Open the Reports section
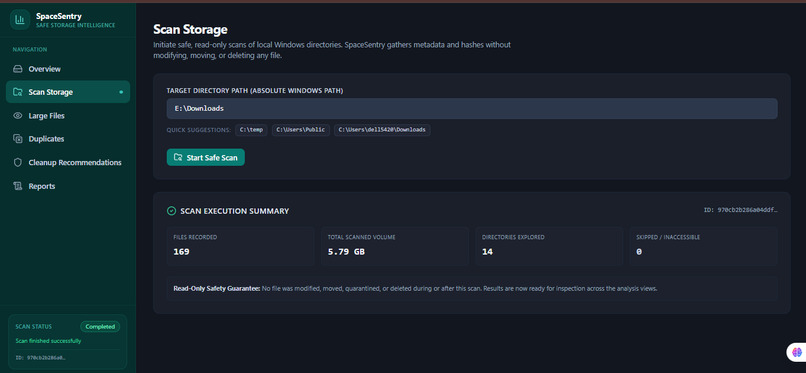 [68, 186]
